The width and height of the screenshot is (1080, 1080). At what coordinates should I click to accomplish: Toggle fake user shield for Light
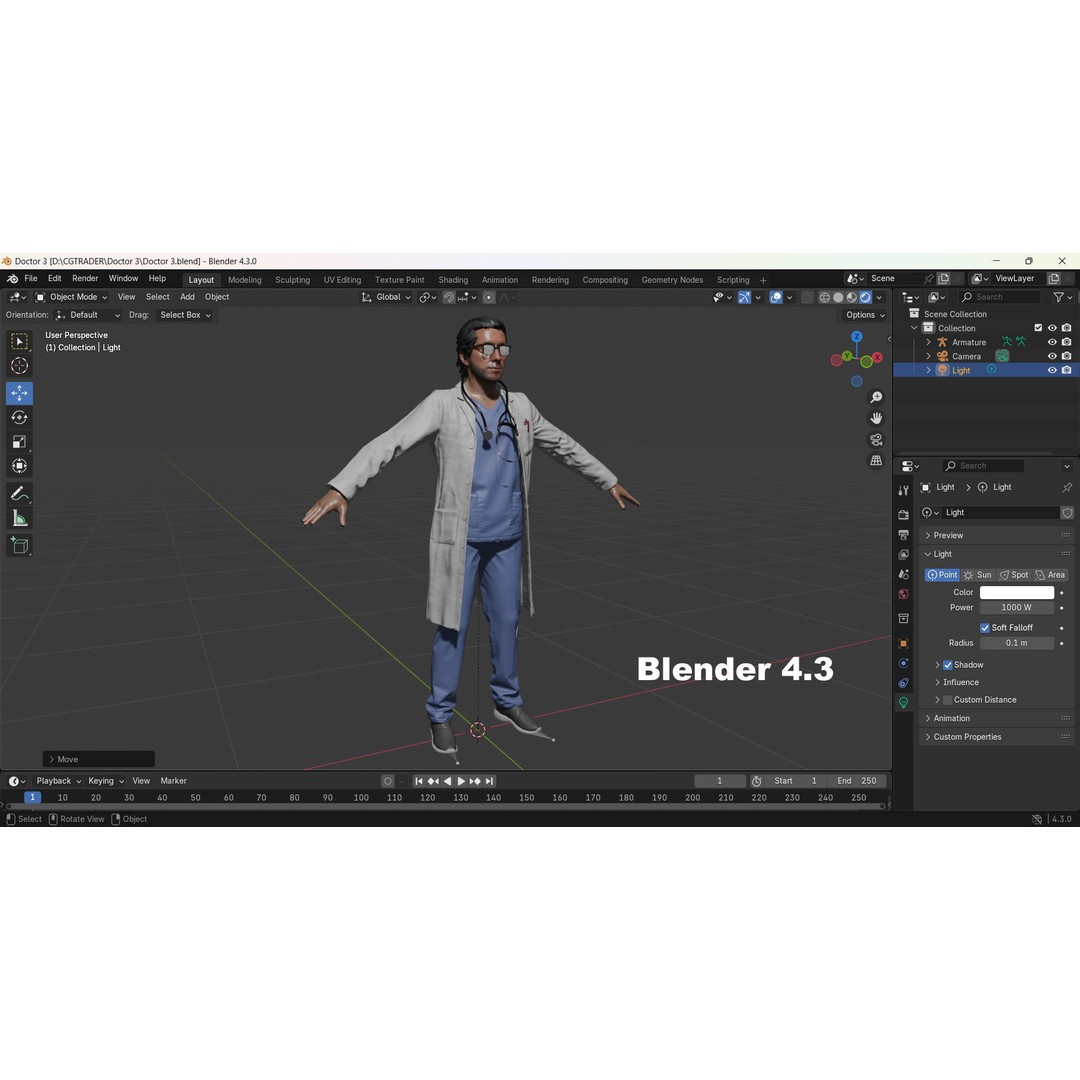click(1068, 512)
